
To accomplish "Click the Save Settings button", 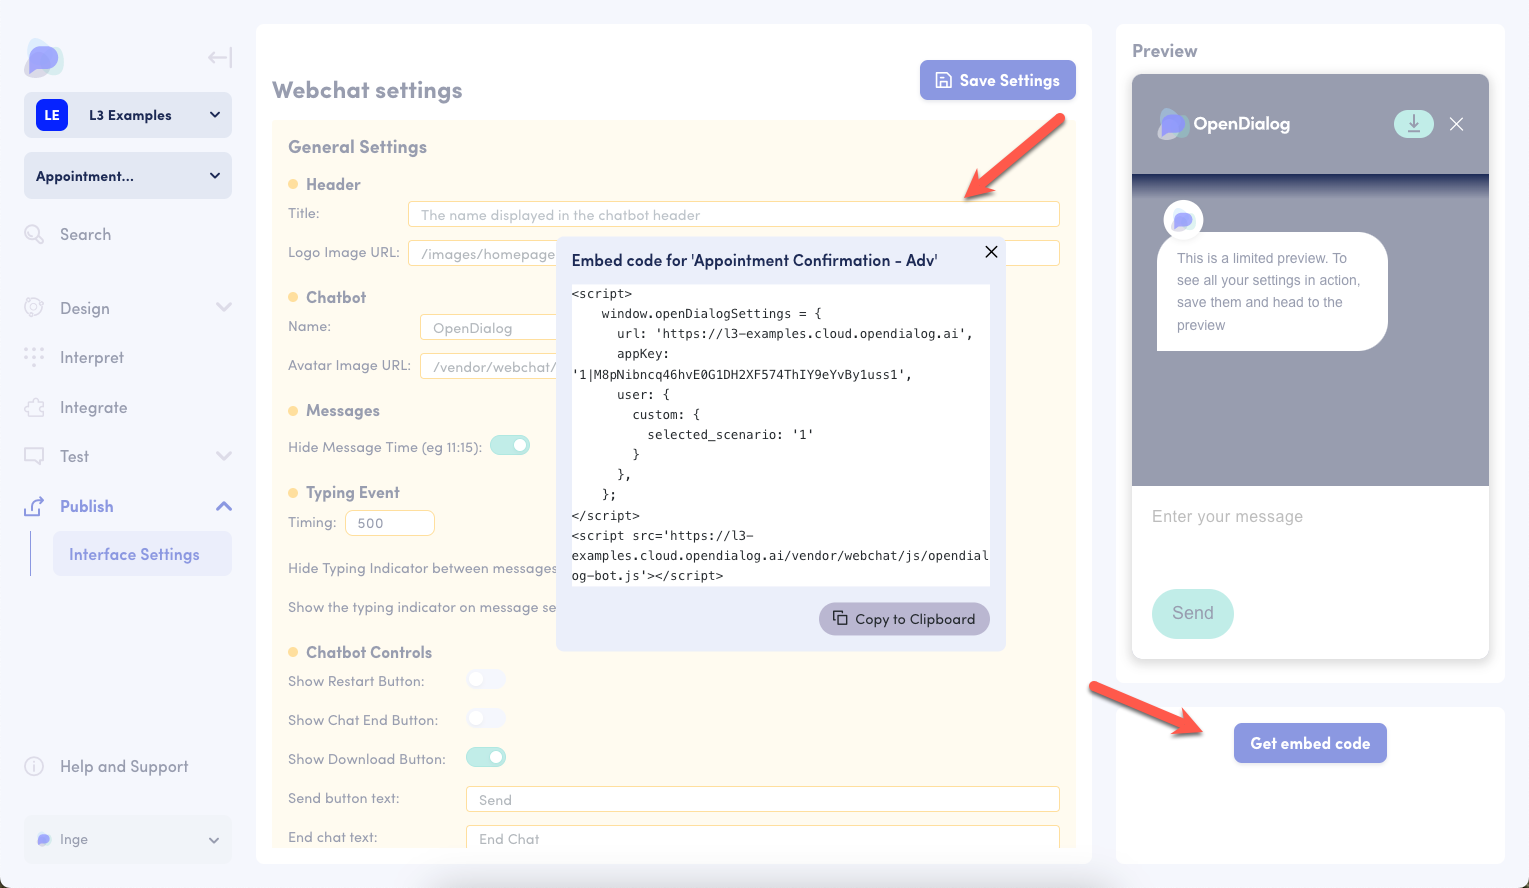I will 997,80.
